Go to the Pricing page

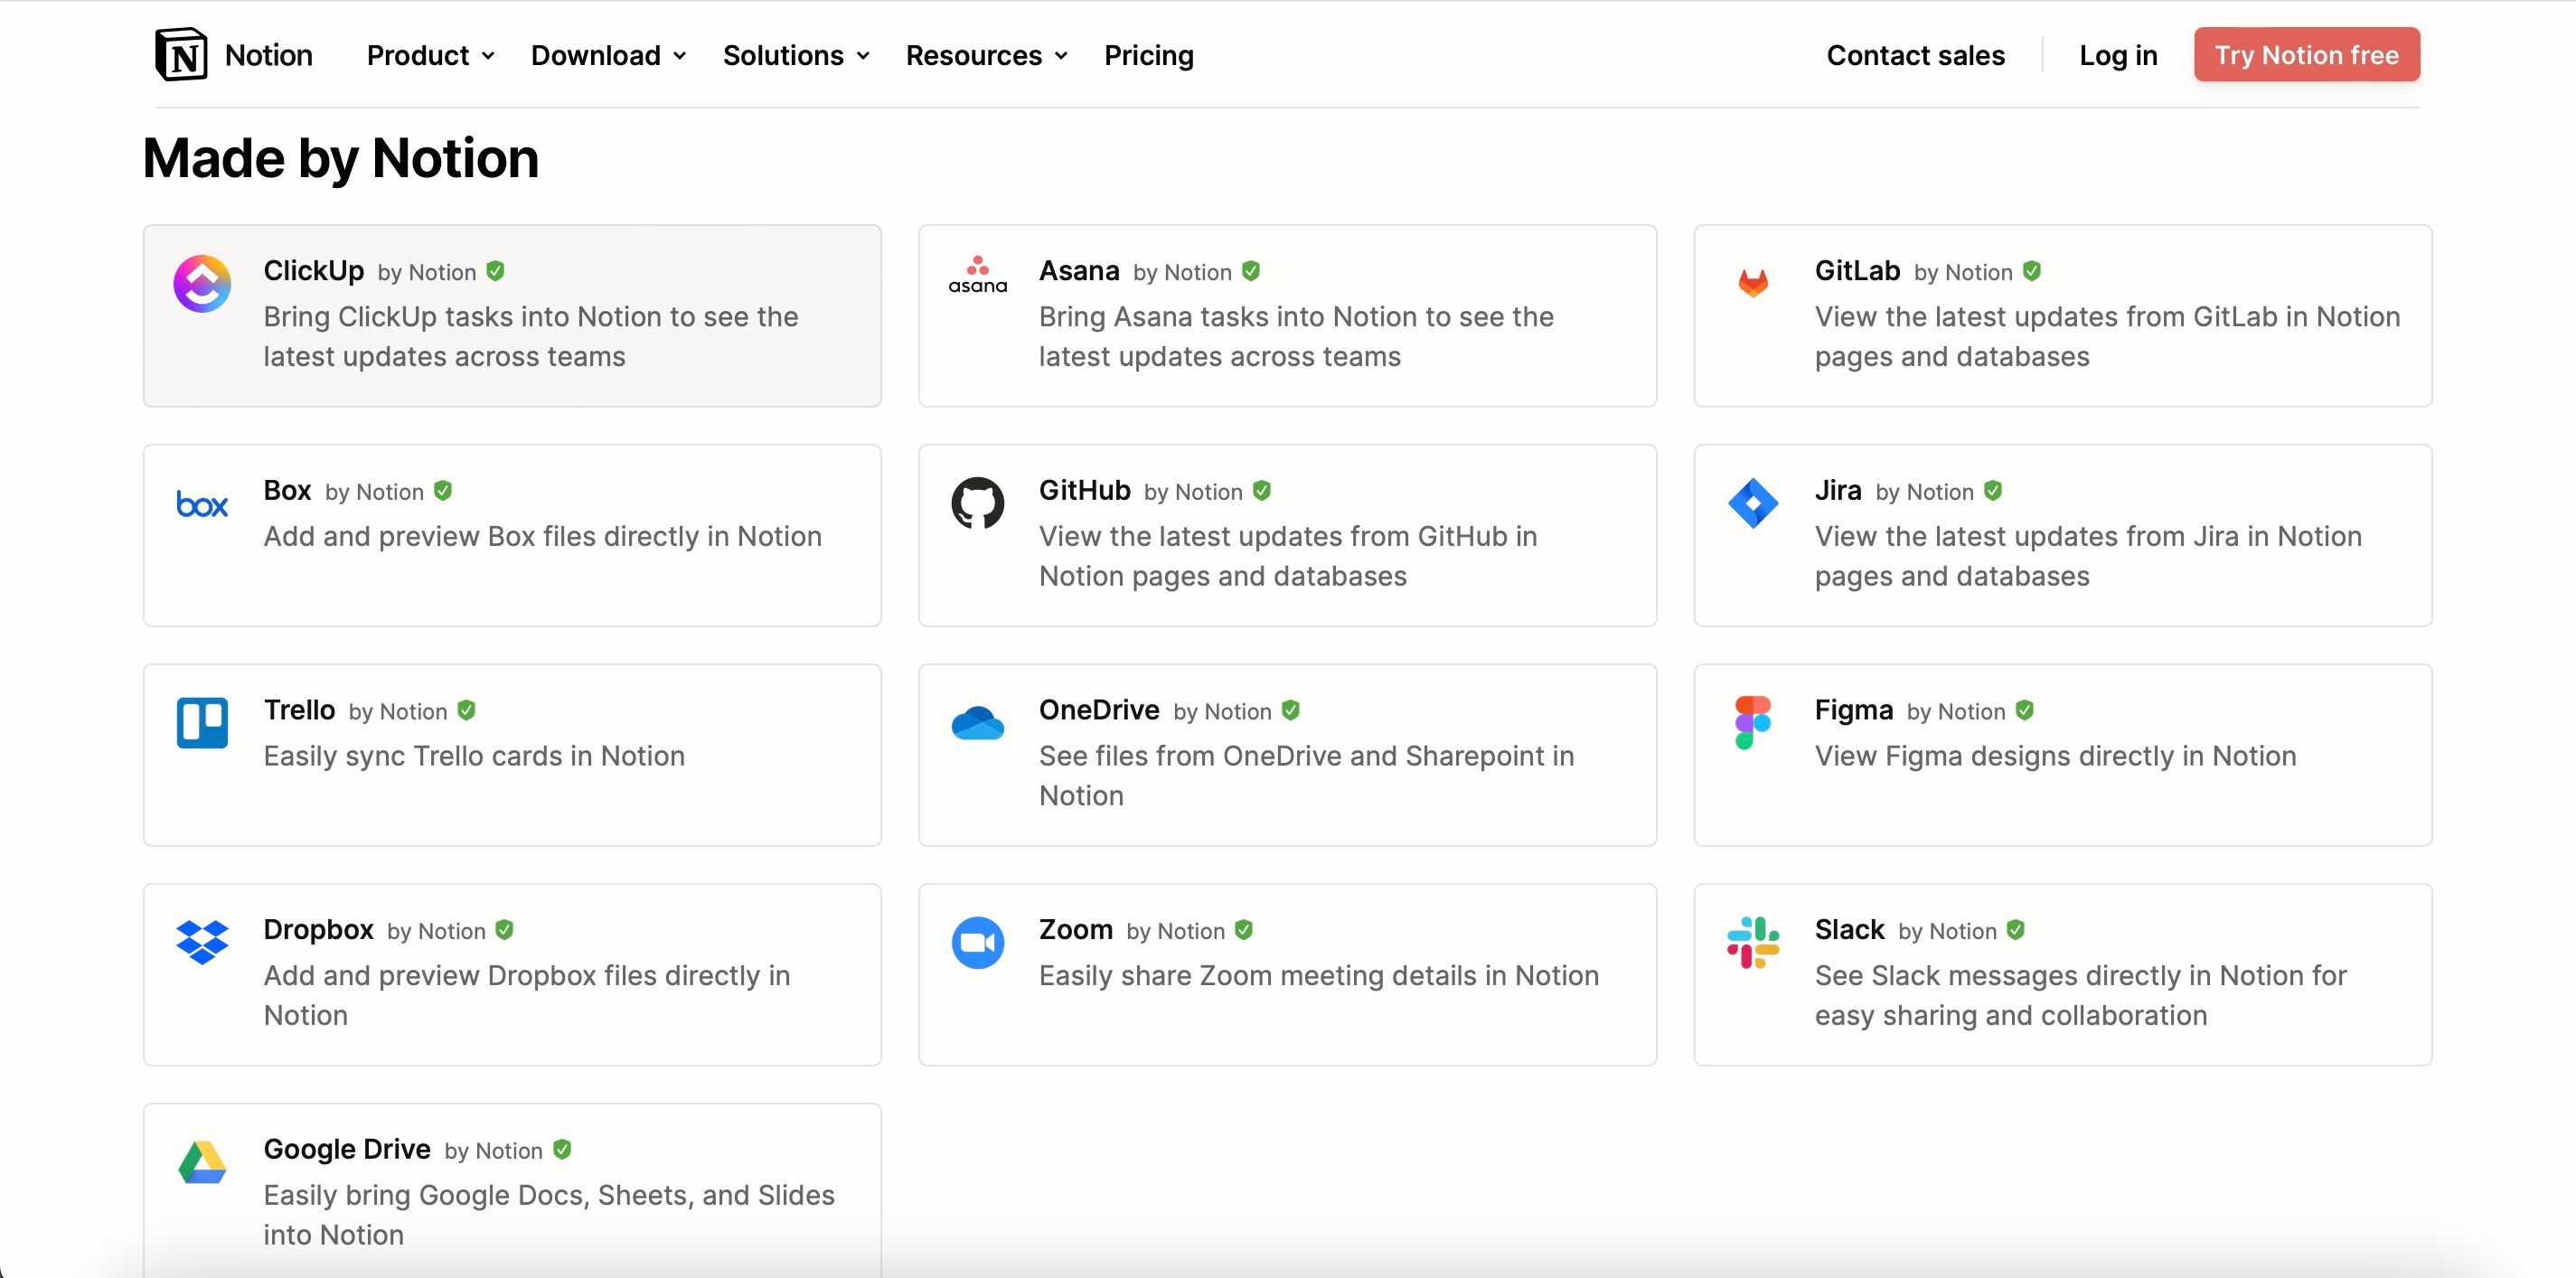click(x=1148, y=55)
